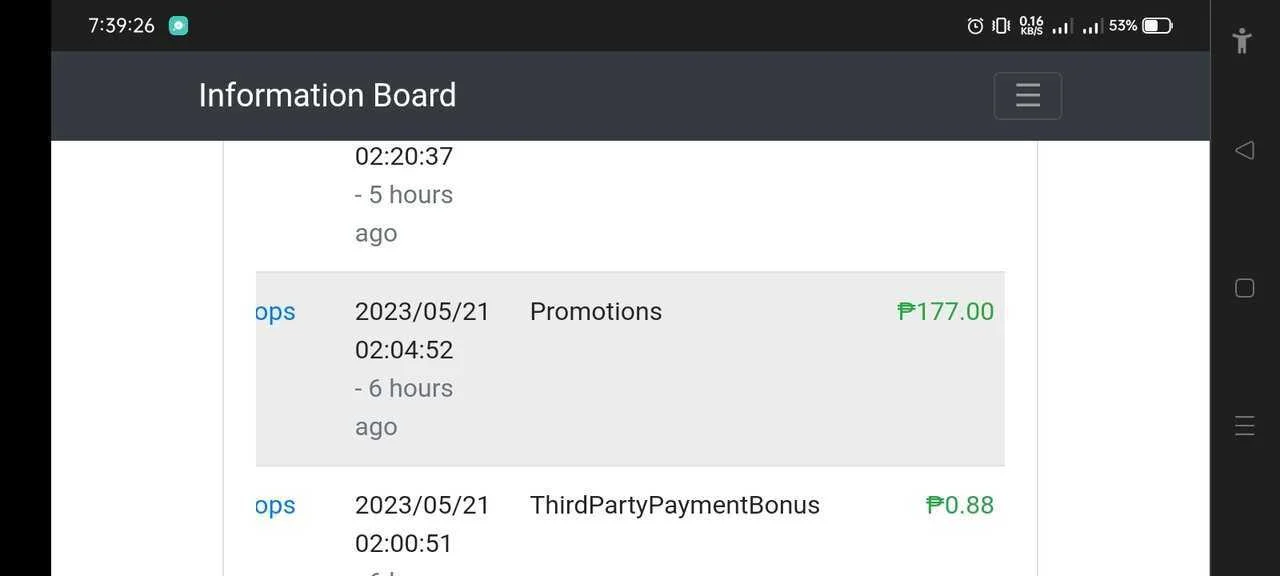Image resolution: width=1280 pixels, height=576 pixels.
Task: Click the ₱177.00 amount
Action: [x=946, y=312]
